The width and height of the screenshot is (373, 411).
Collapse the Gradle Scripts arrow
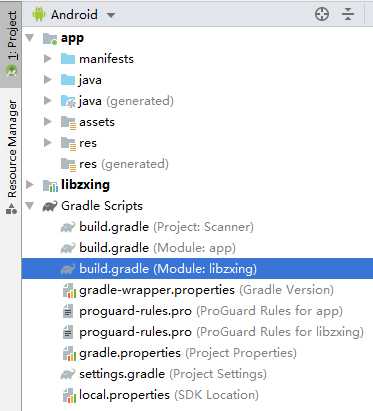[30, 206]
